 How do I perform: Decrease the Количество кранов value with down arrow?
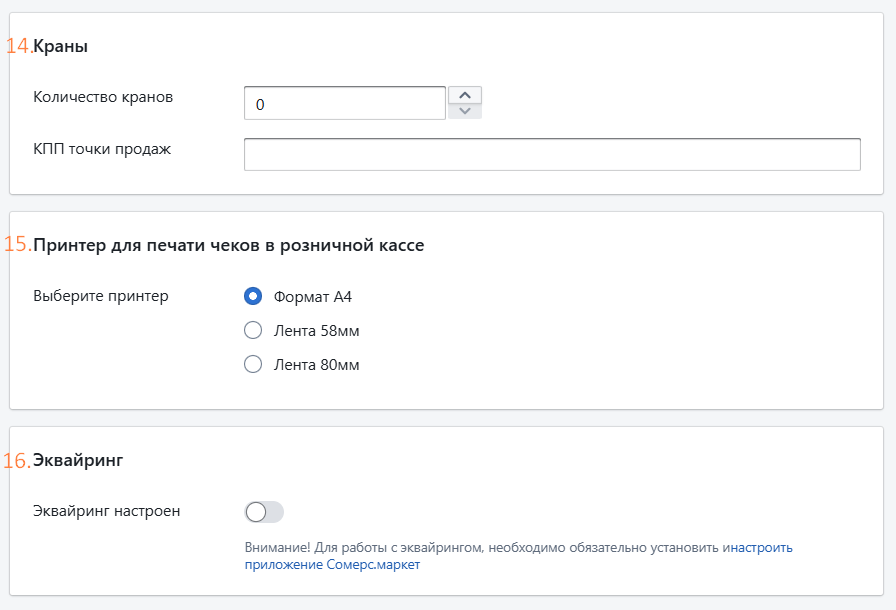(465, 111)
